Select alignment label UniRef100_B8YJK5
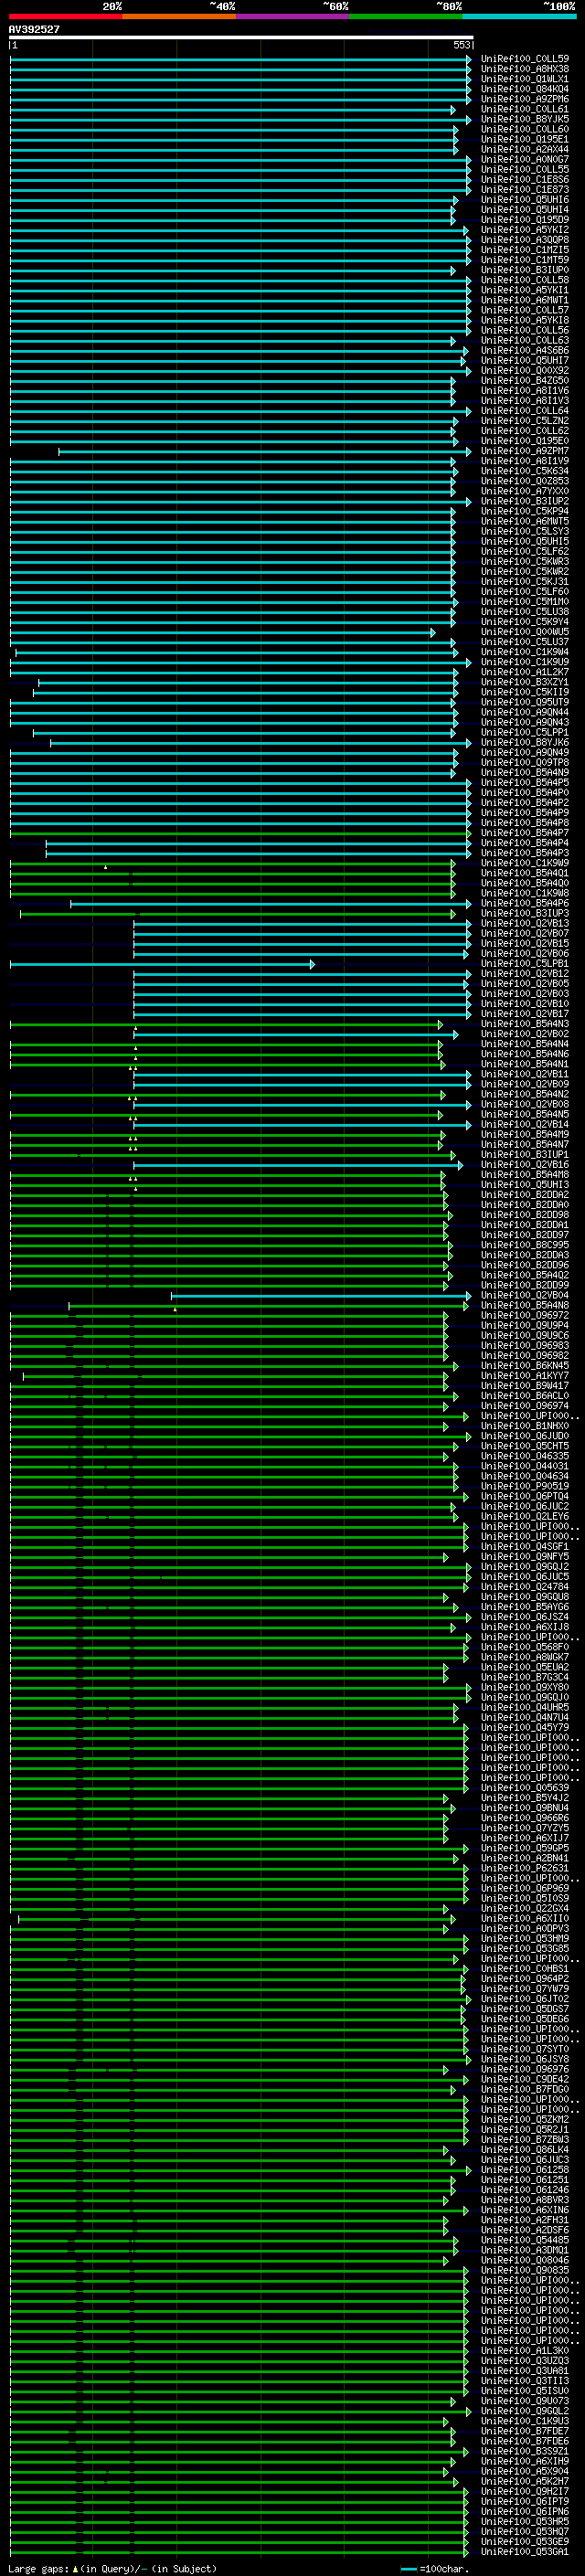585x2576 pixels. point(524,119)
